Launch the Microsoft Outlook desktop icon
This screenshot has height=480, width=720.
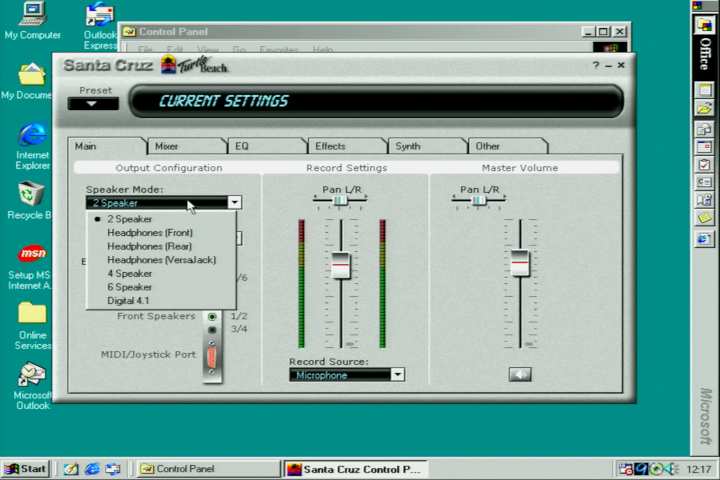[31, 386]
